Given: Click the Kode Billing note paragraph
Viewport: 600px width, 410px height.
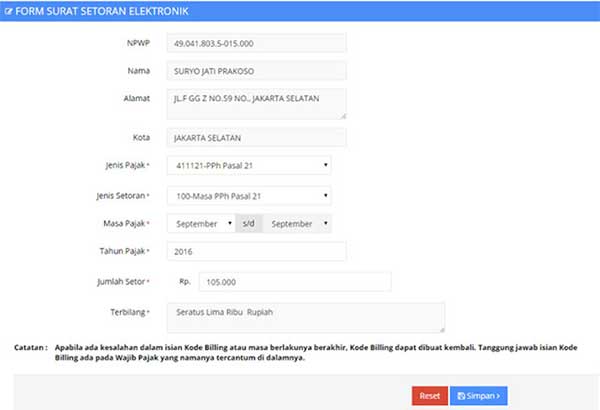Looking at the screenshot, I should pyautogui.click(x=316, y=353).
